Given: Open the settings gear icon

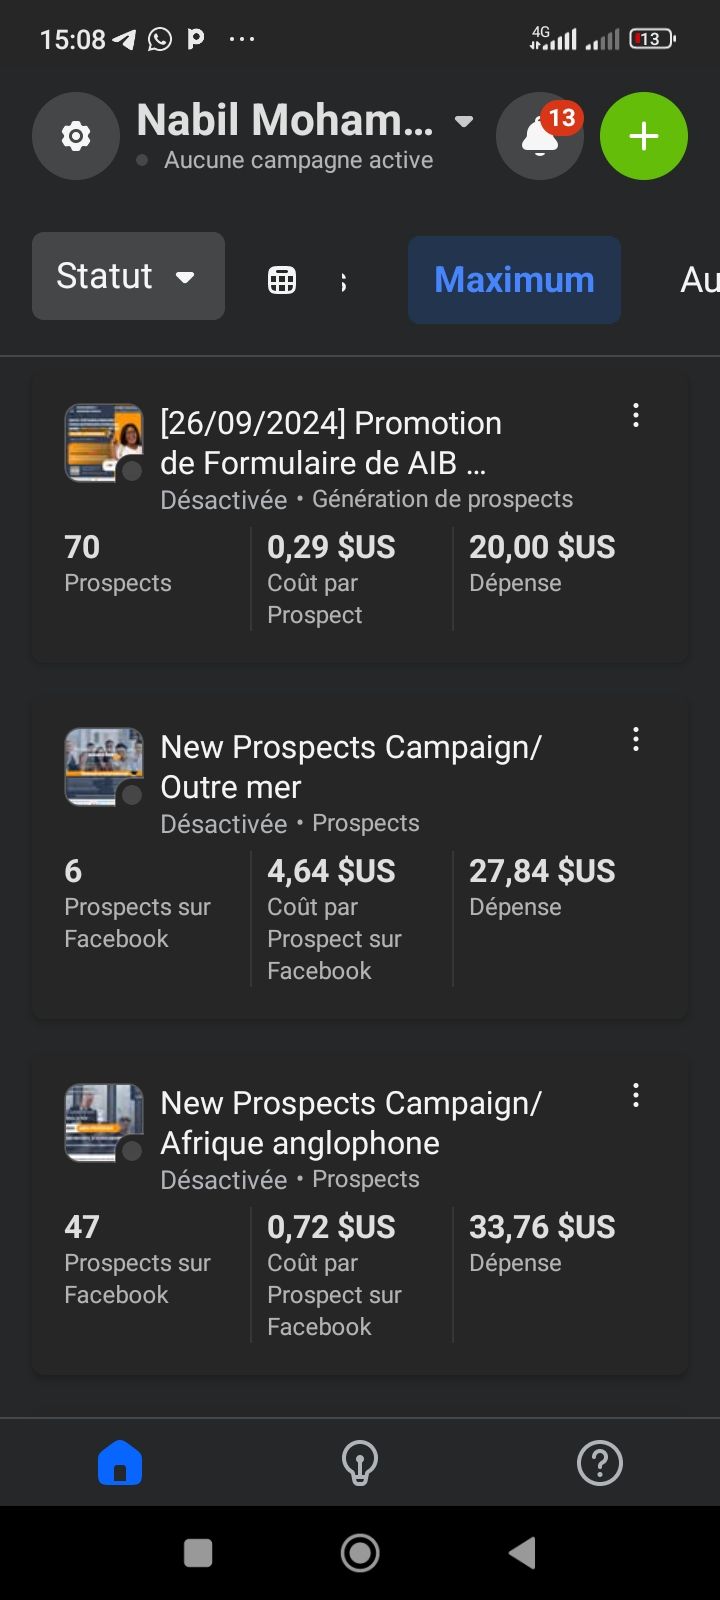Looking at the screenshot, I should coord(76,136).
